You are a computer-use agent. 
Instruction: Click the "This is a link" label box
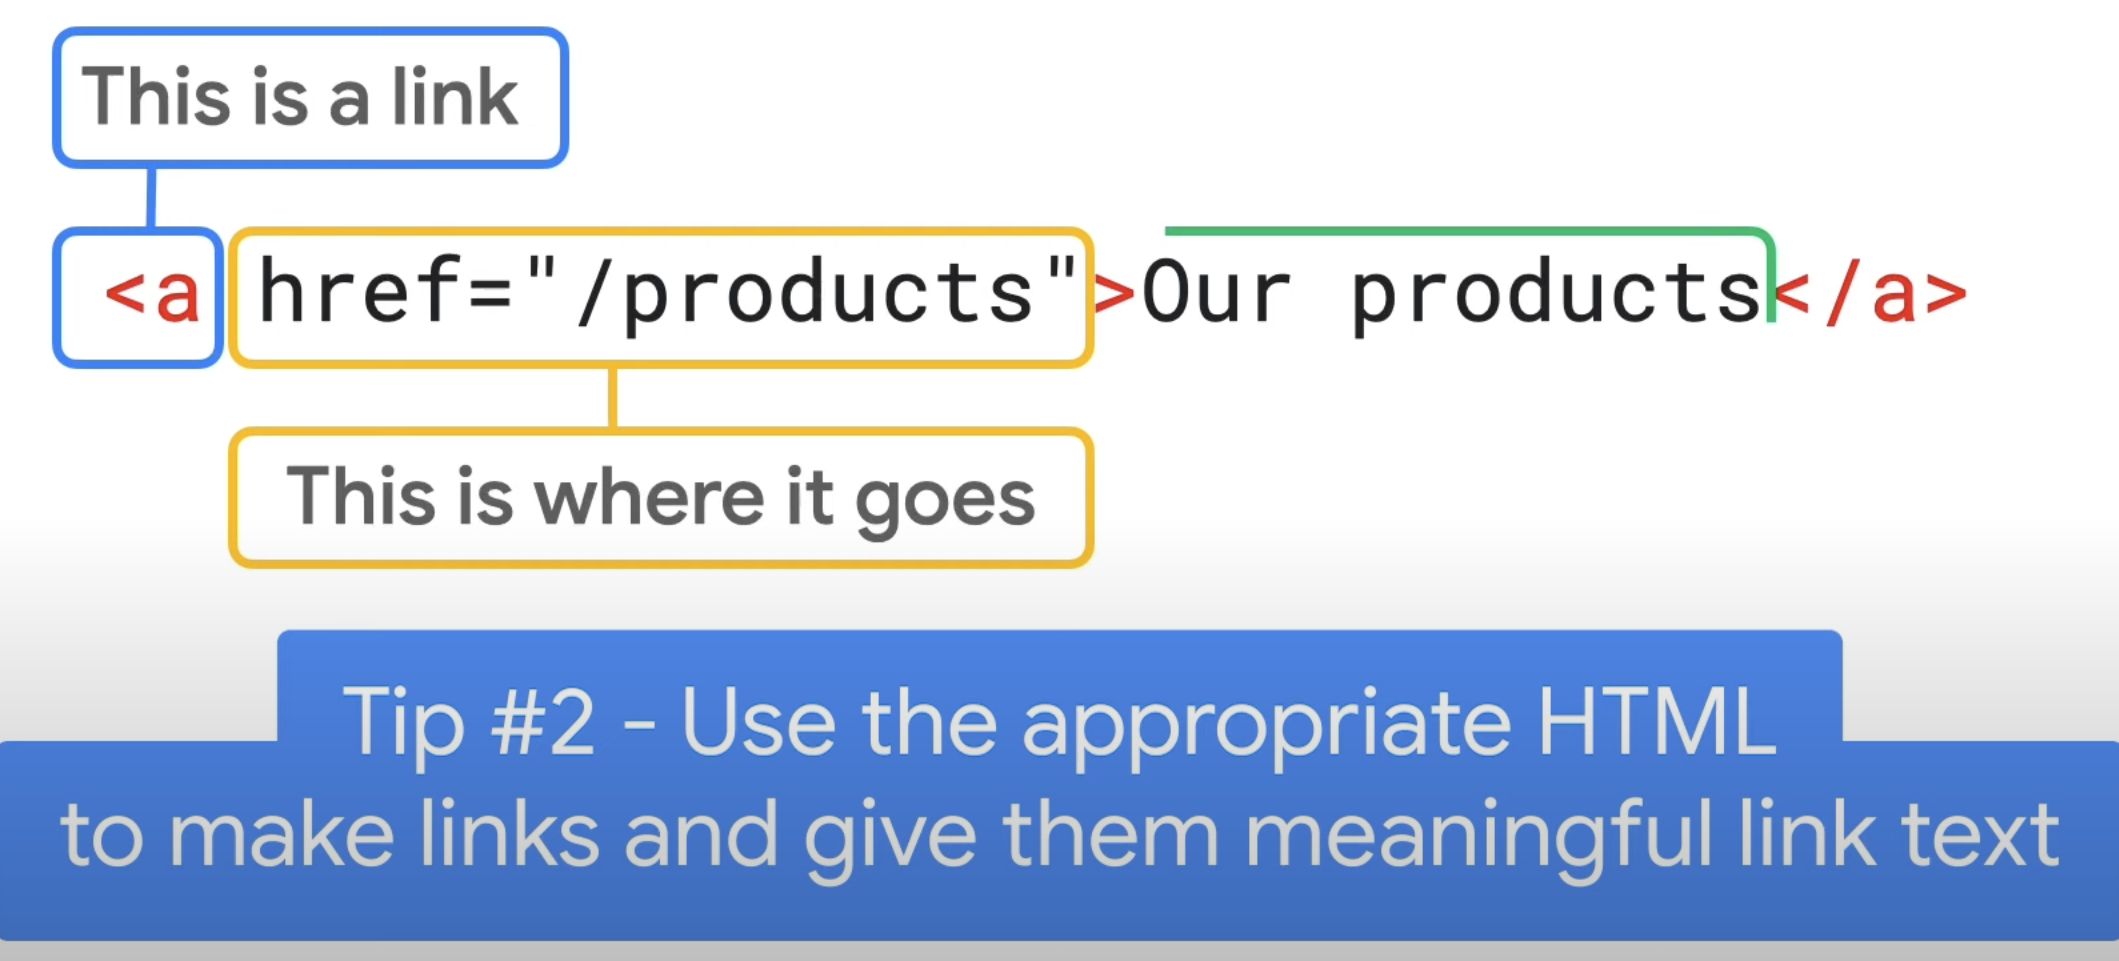(310, 97)
